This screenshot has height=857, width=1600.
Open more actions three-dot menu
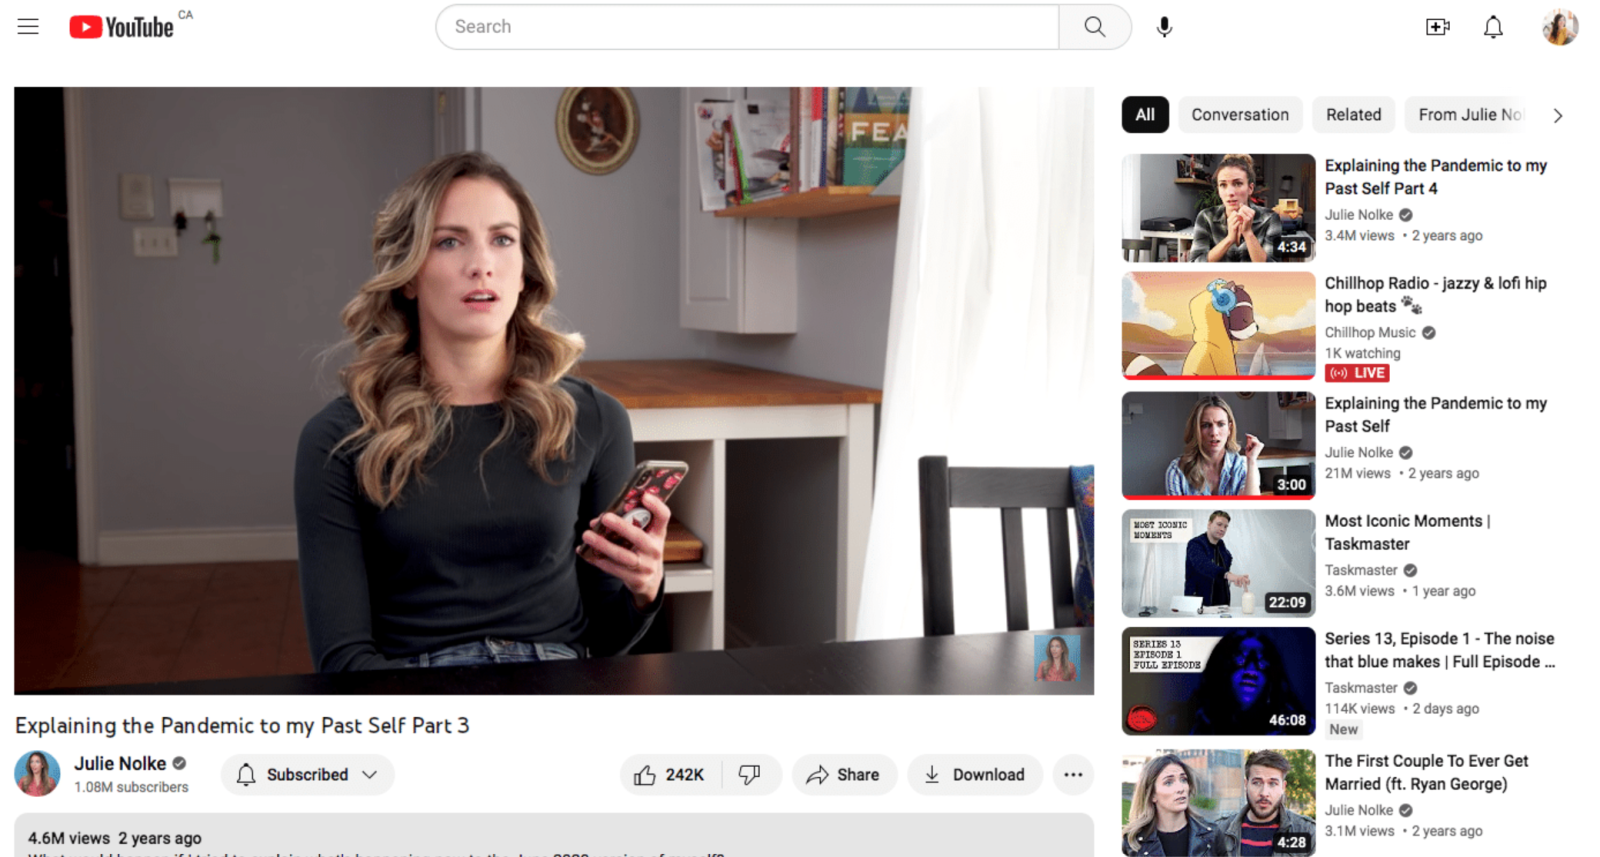(1073, 775)
